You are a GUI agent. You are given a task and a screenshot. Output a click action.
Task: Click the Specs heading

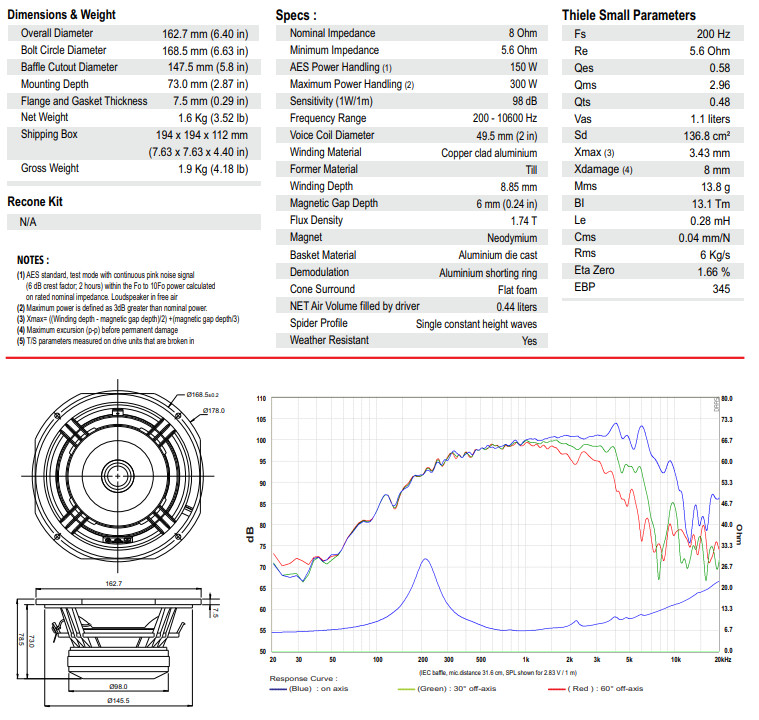[296, 15]
